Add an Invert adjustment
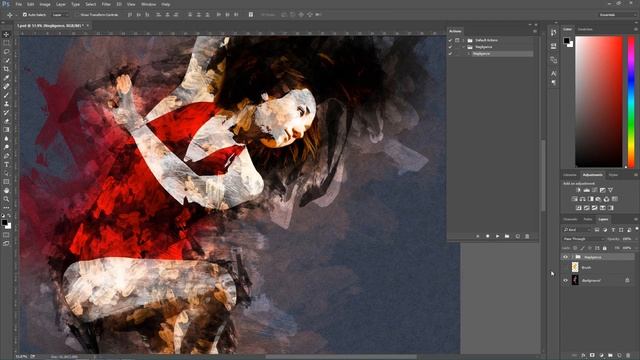The image size is (640, 360). pyautogui.click(x=579, y=208)
